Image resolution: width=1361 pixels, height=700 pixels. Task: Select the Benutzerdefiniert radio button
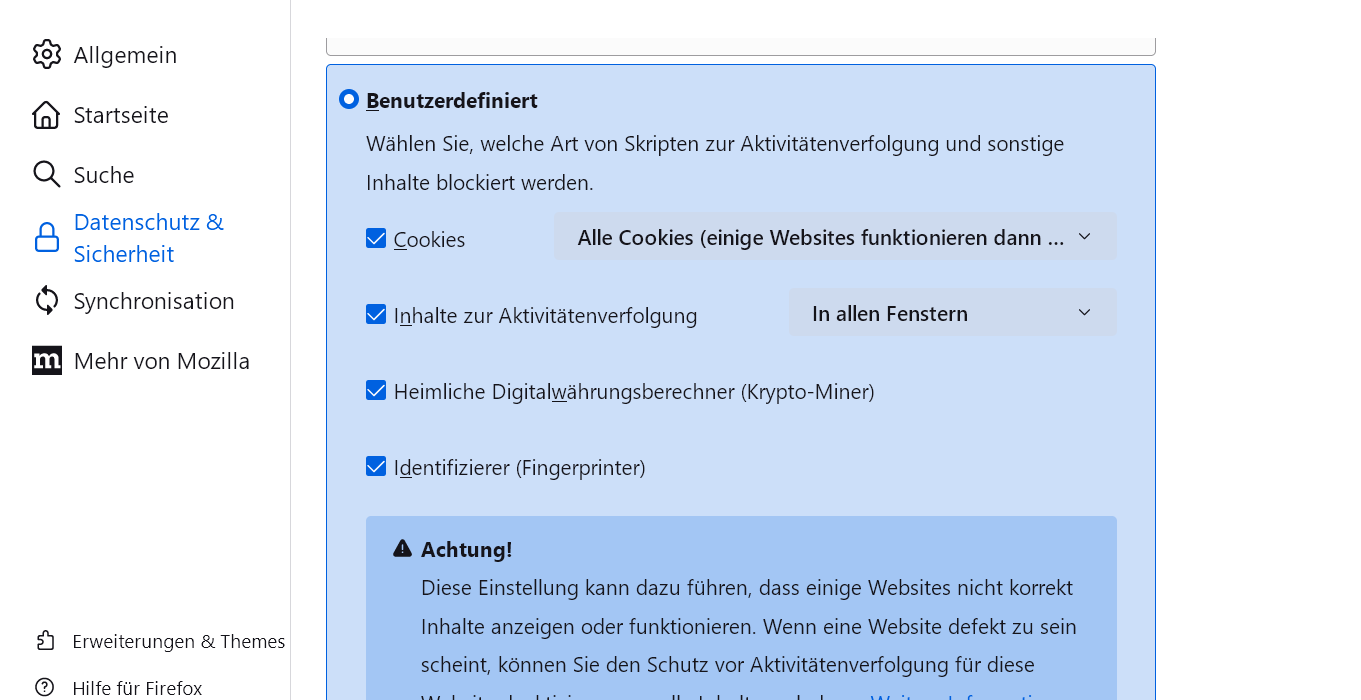pyautogui.click(x=349, y=99)
